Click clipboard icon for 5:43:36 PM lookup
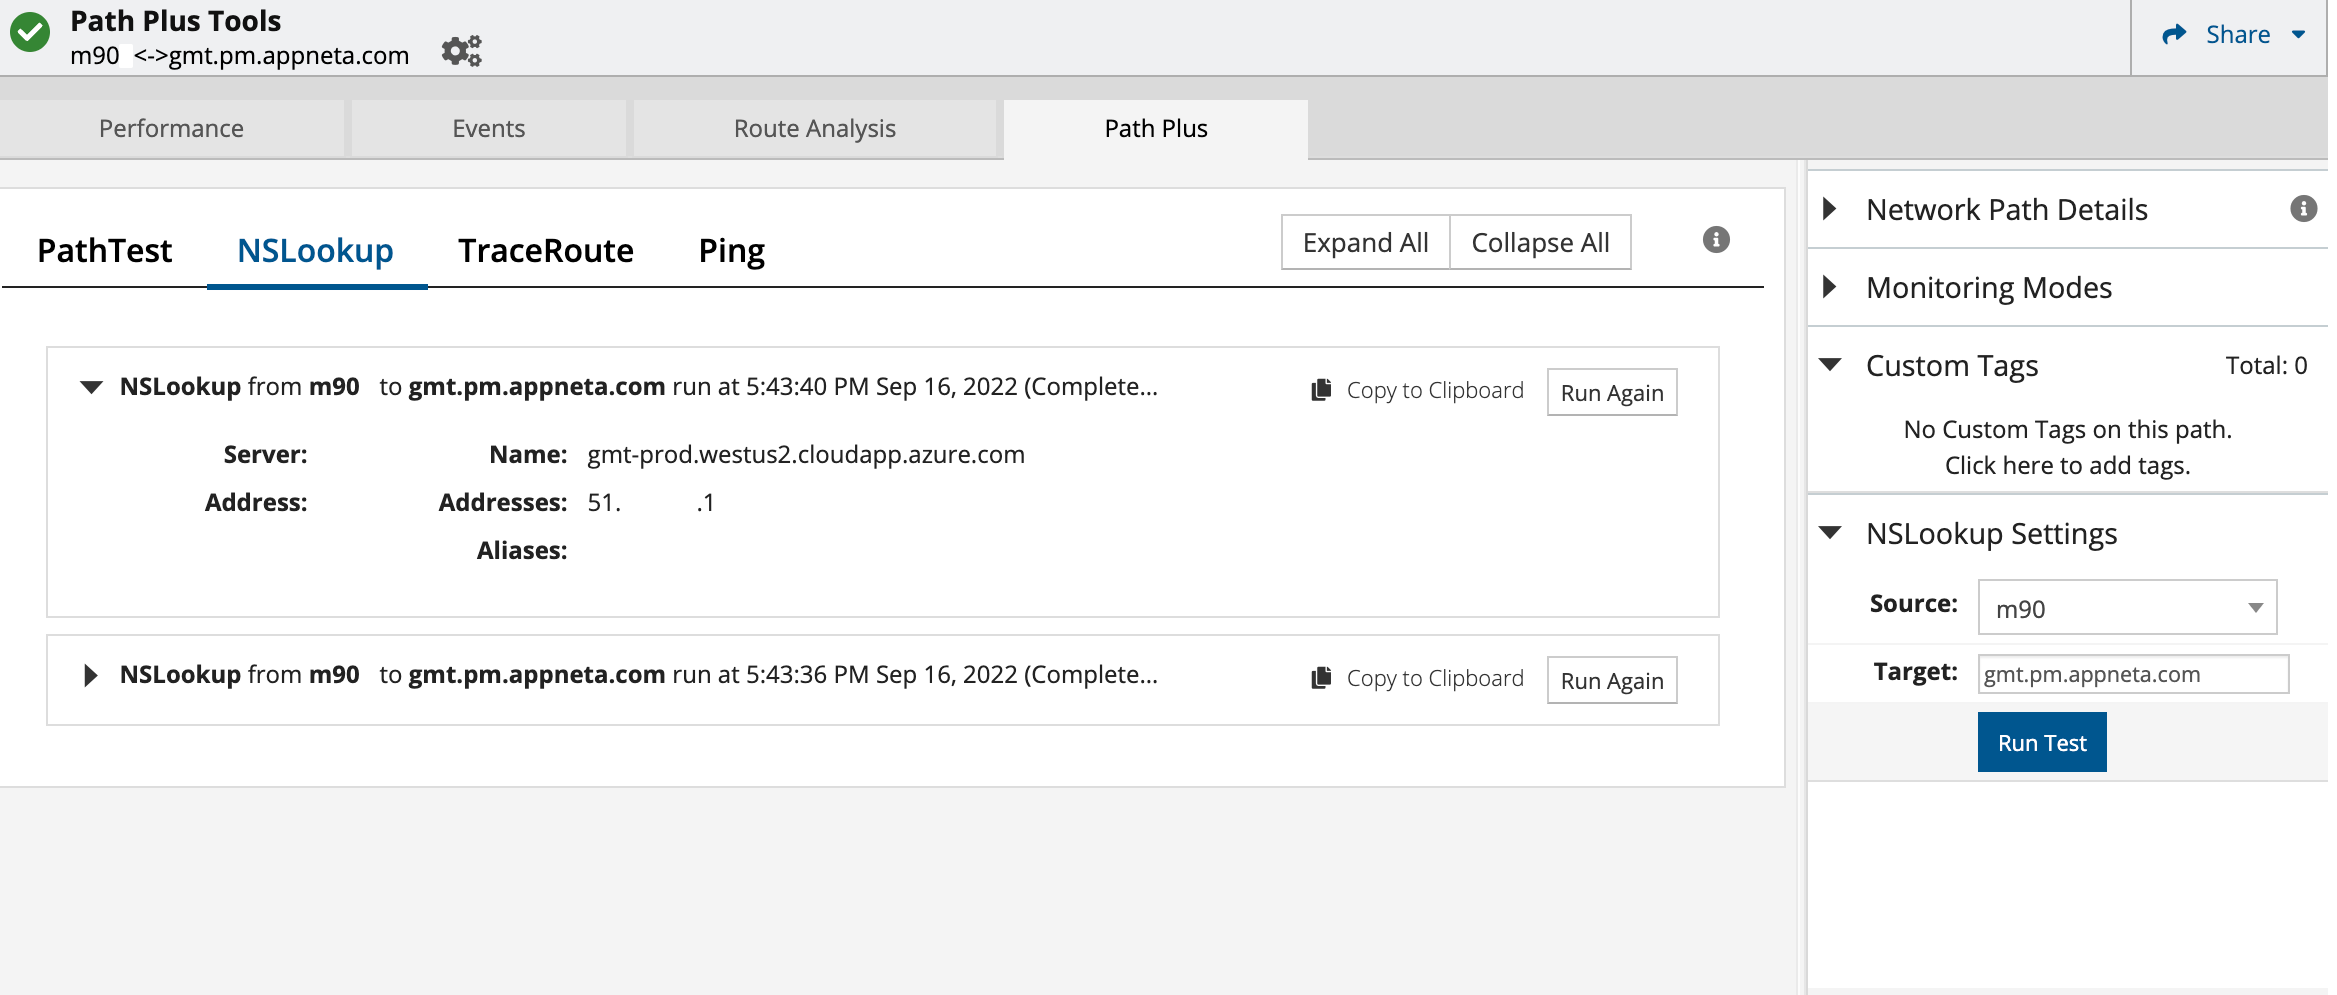 click(x=1321, y=678)
